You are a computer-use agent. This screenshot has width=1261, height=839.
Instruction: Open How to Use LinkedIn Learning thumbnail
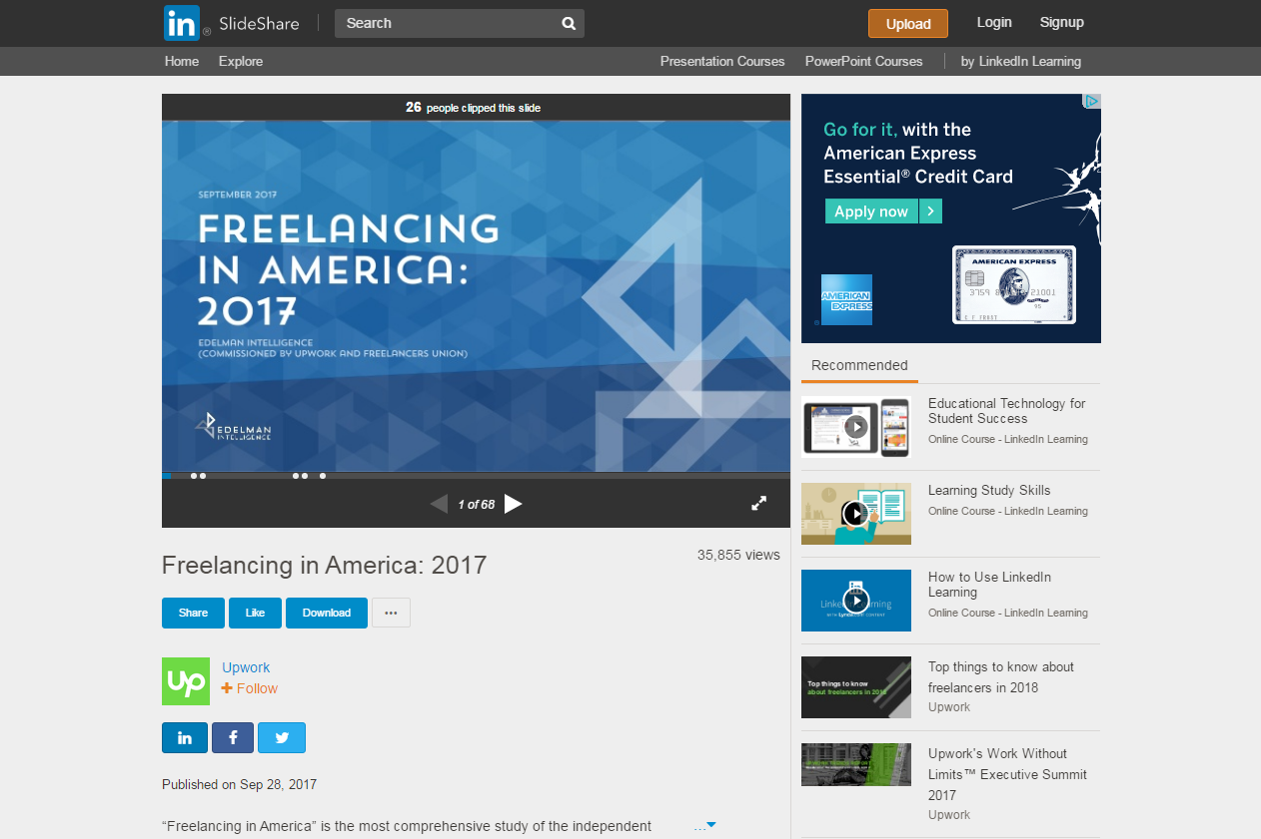(x=856, y=601)
